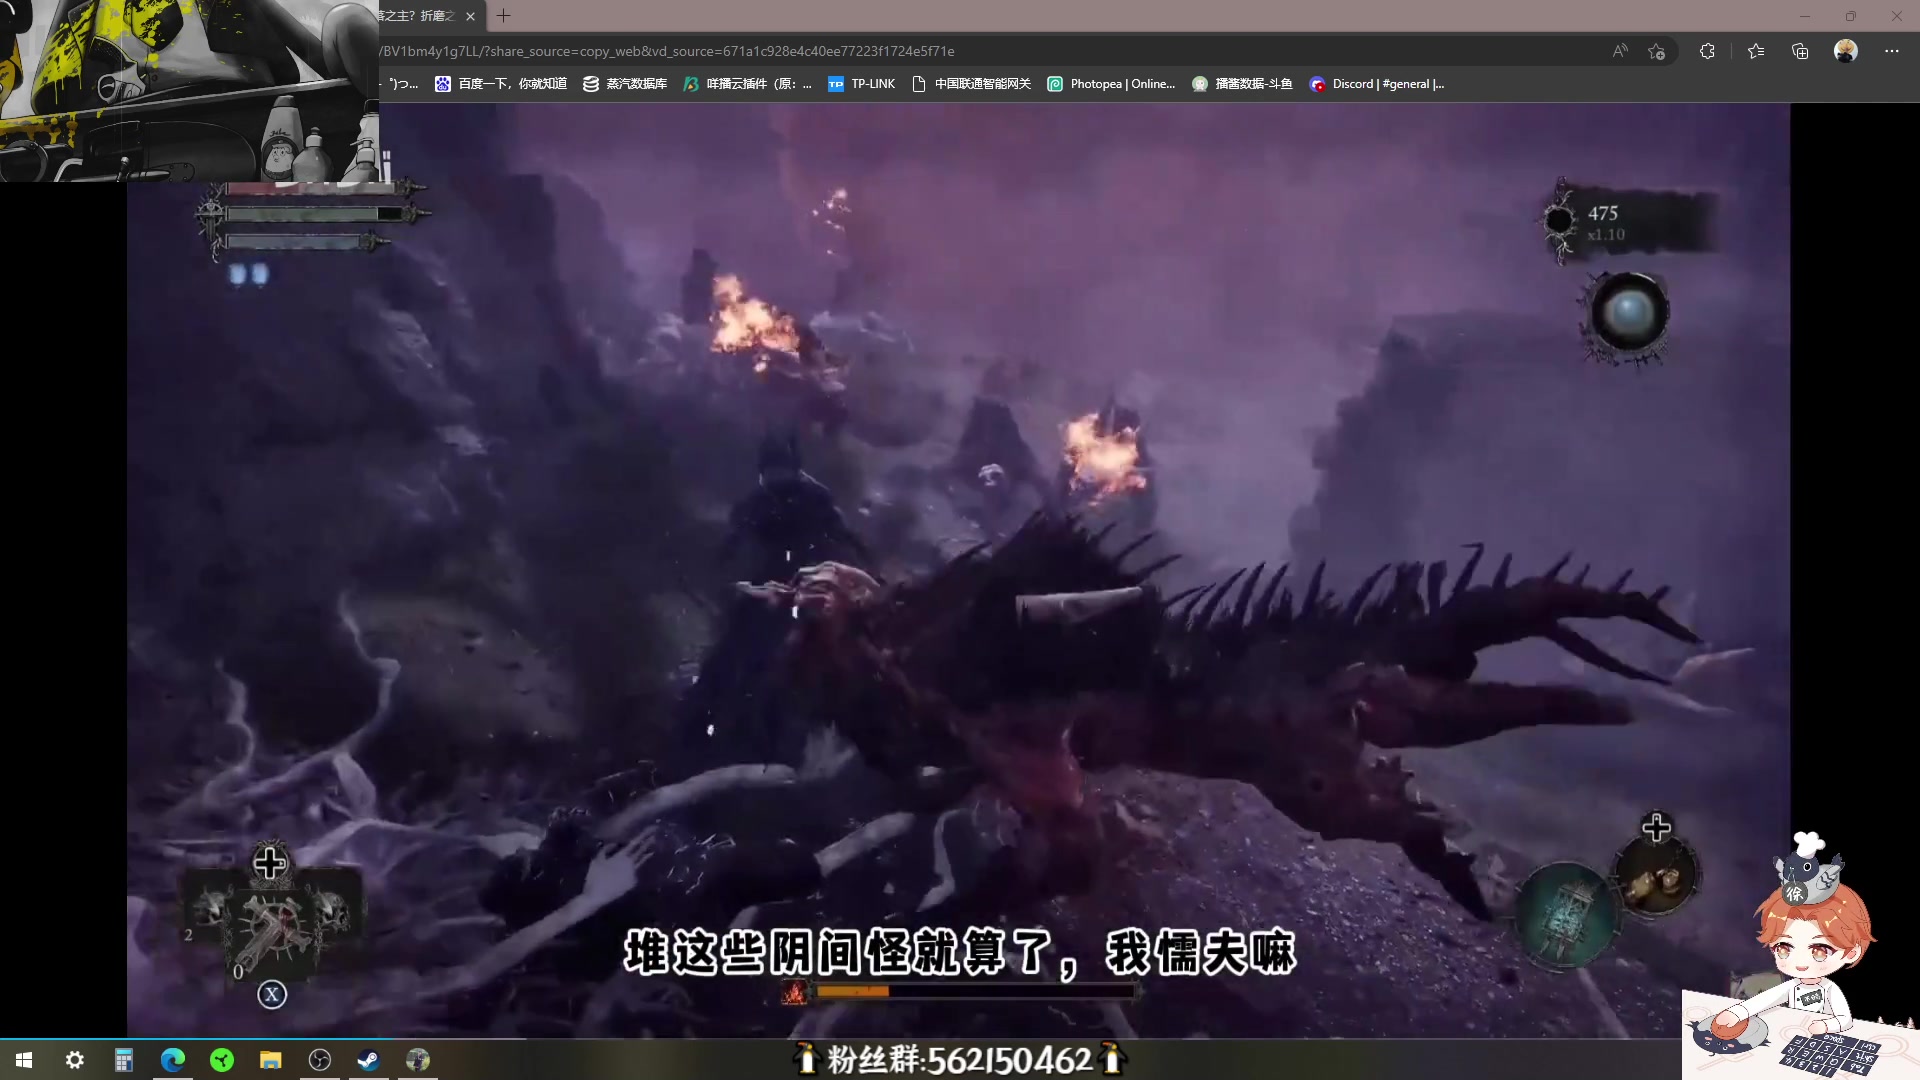The width and height of the screenshot is (1920, 1080).
Task: Open the Discord #general bookmark
Action: 1377,84
